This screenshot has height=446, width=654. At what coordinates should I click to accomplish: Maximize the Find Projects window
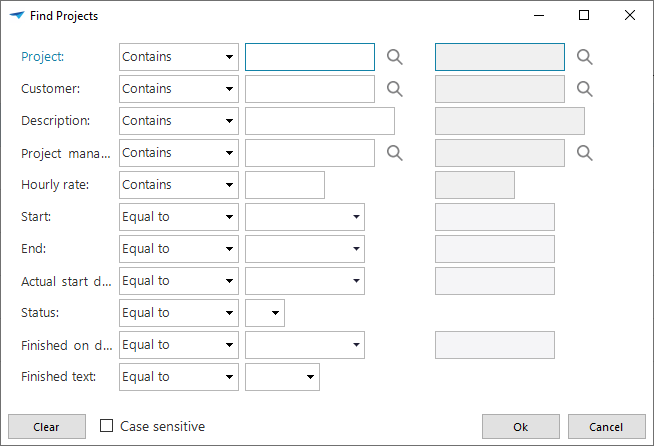pyautogui.click(x=584, y=16)
